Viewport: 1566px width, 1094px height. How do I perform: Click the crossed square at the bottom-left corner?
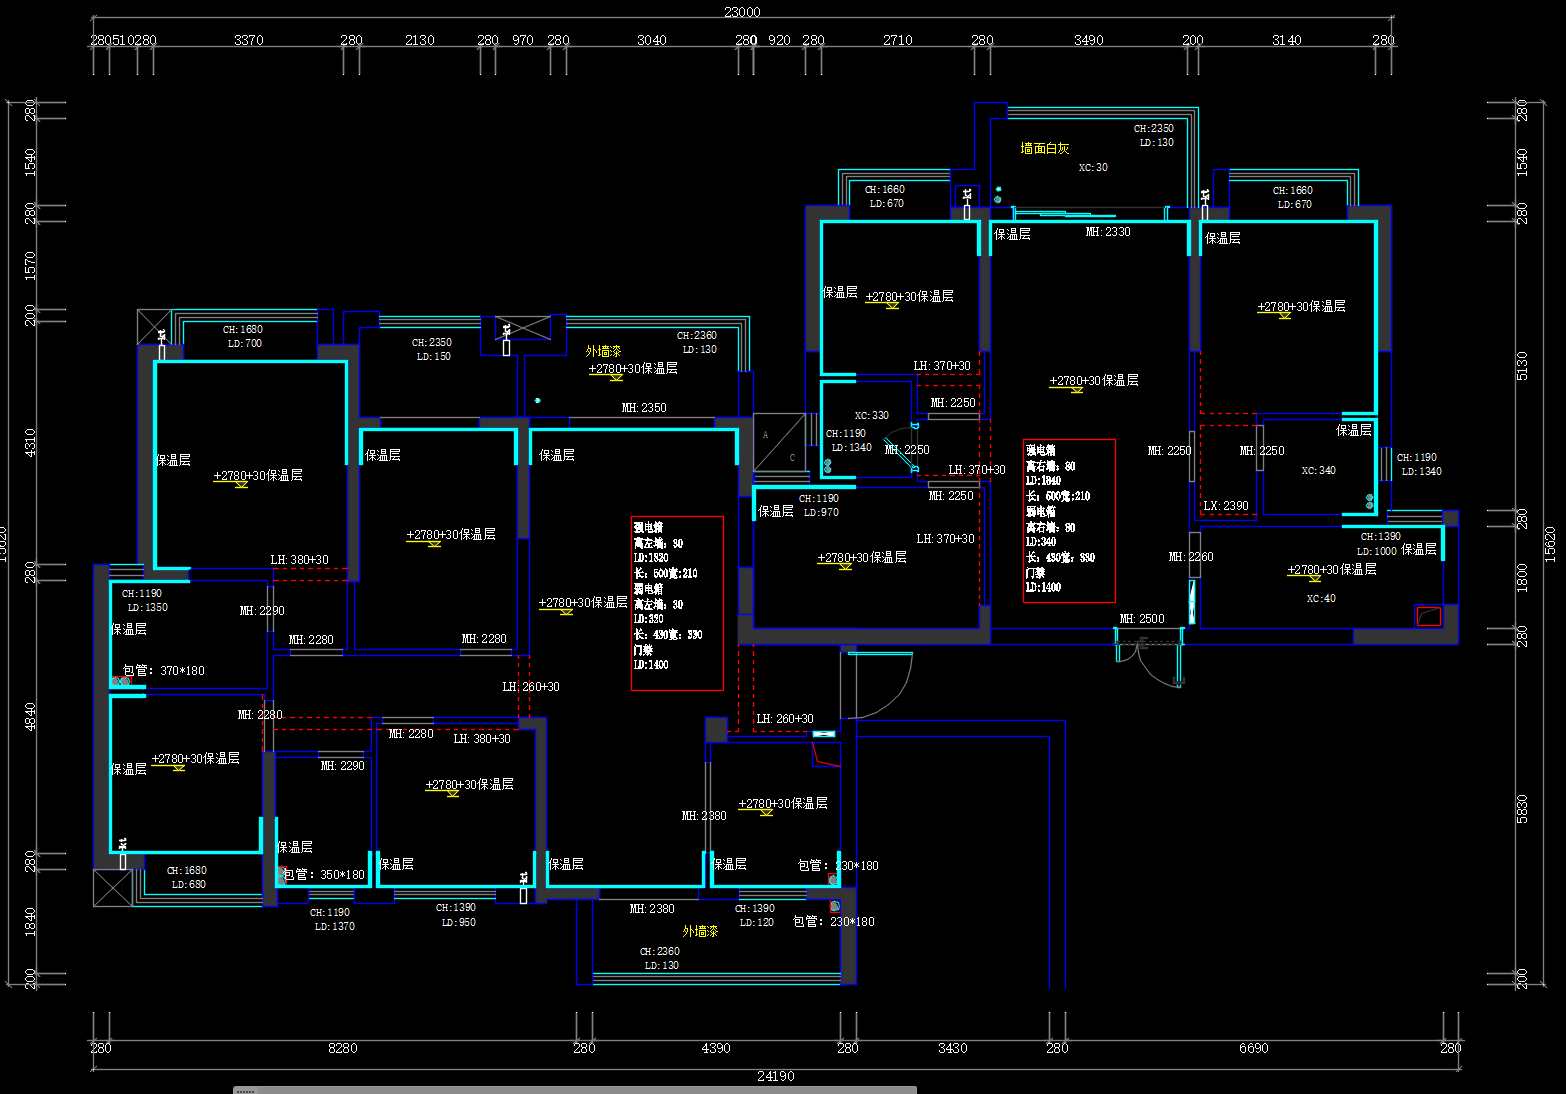(x=112, y=888)
